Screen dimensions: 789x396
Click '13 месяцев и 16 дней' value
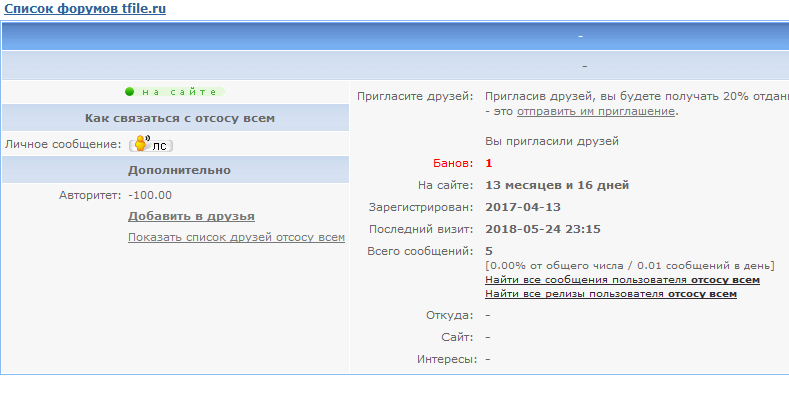[557, 185]
